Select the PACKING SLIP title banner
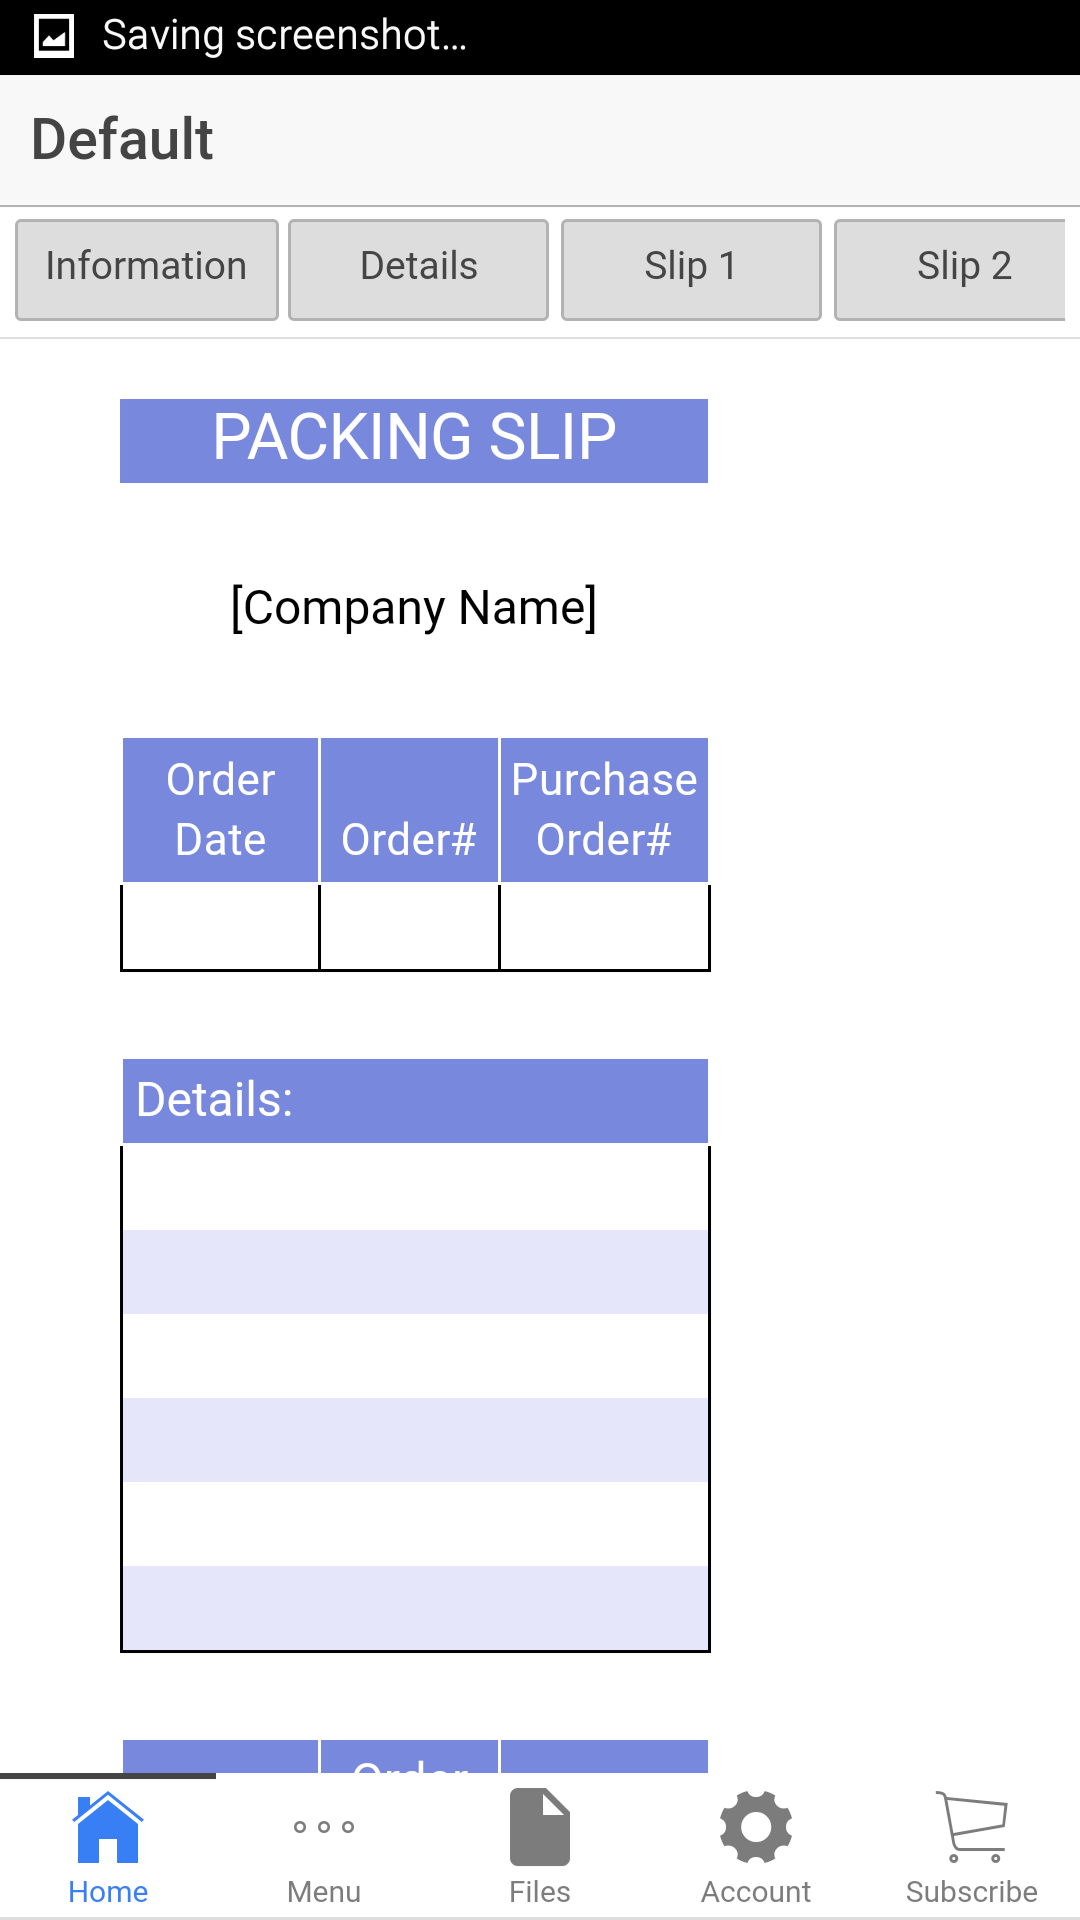Image resolution: width=1080 pixels, height=1920 pixels. coord(413,440)
